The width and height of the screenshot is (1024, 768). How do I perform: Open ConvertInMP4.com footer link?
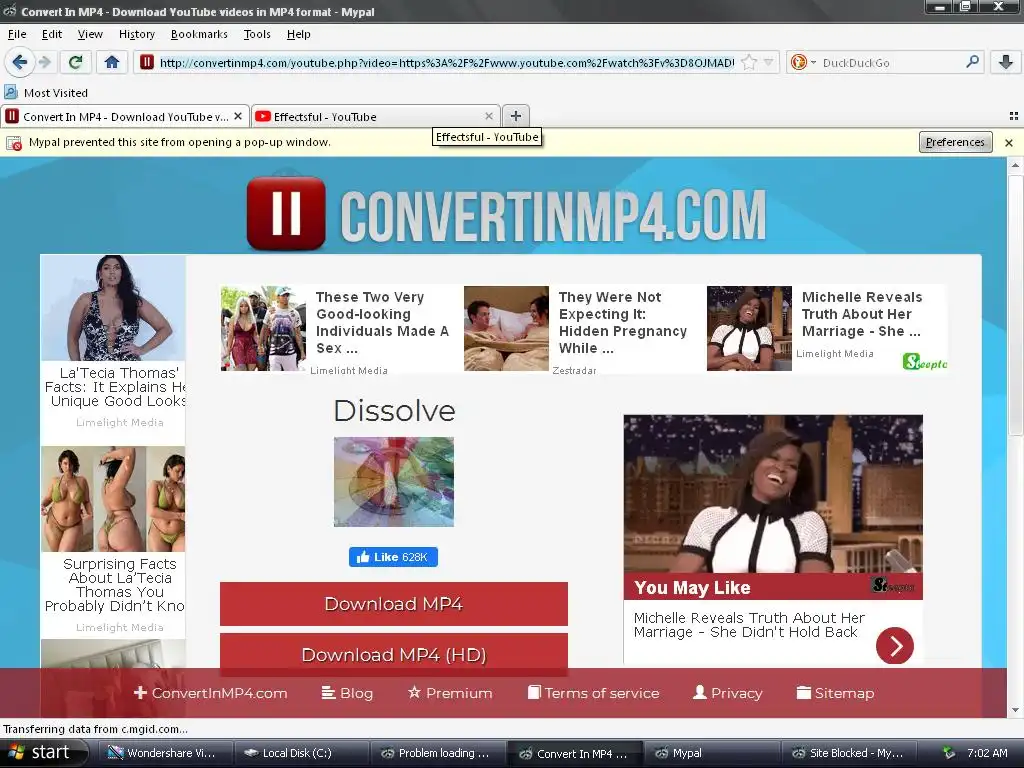pos(210,693)
